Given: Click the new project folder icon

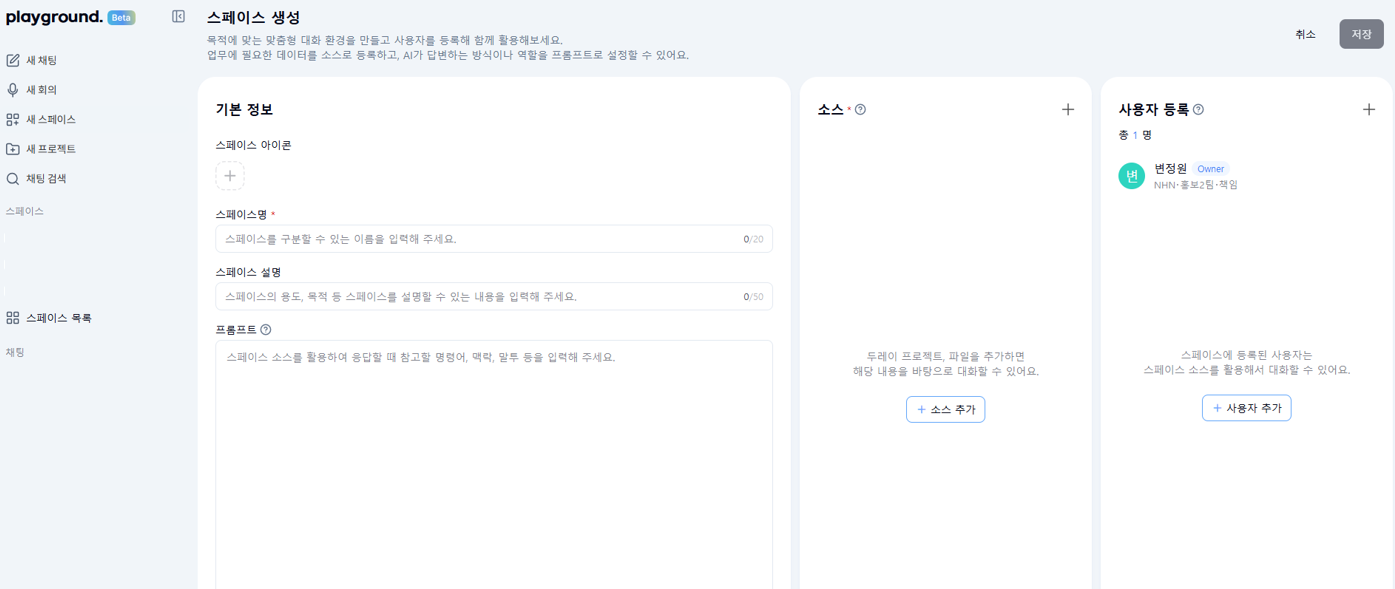Looking at the screenshot, I should tap(13, 149).
